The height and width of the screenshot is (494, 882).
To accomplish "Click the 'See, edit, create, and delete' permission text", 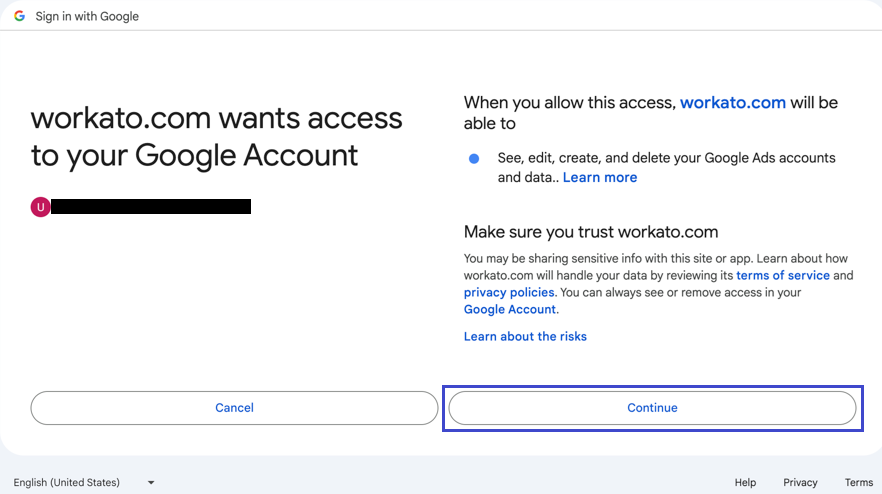I will 666,167.
